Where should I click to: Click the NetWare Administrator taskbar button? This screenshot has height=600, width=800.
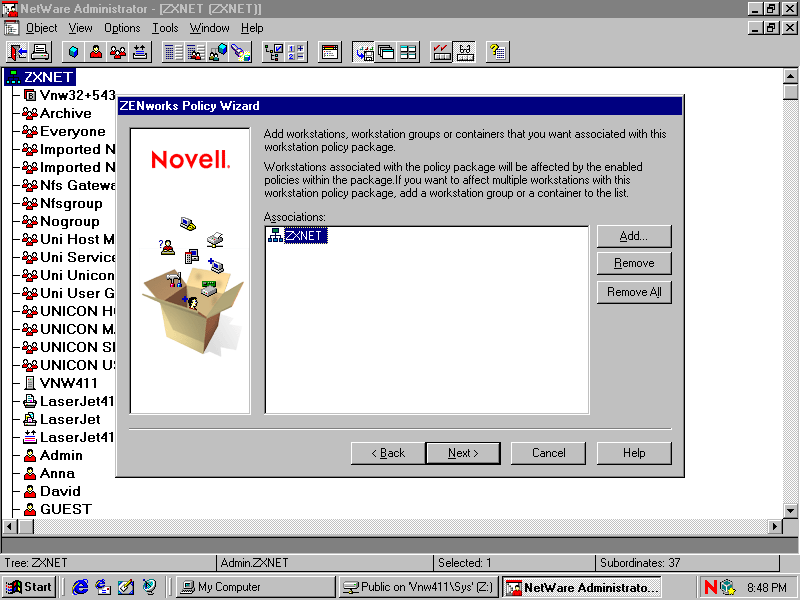coord(582,587)
